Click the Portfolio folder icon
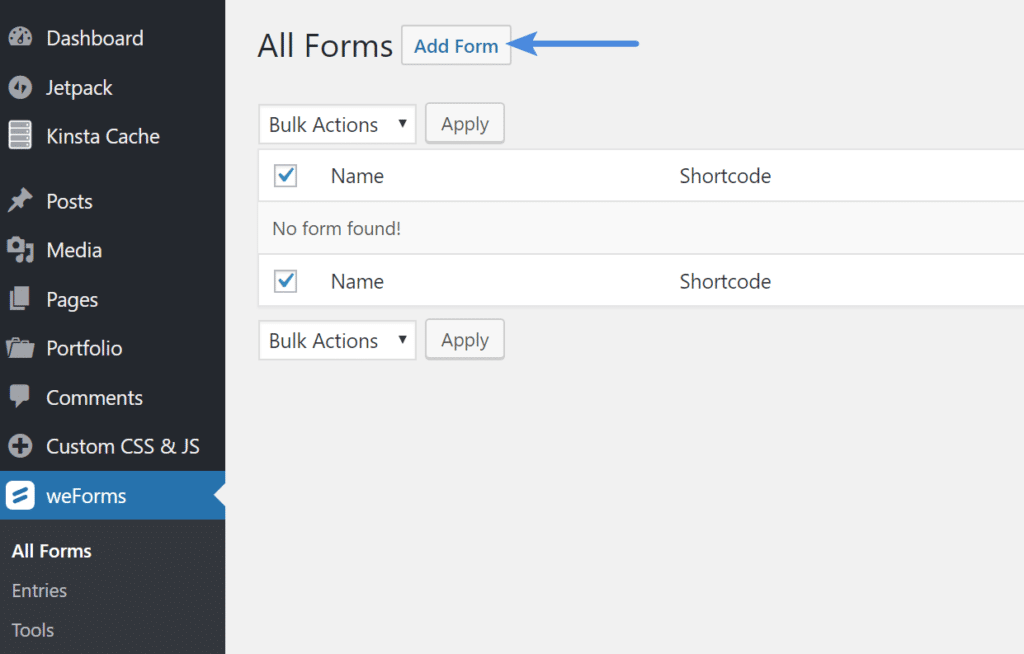 22,348
